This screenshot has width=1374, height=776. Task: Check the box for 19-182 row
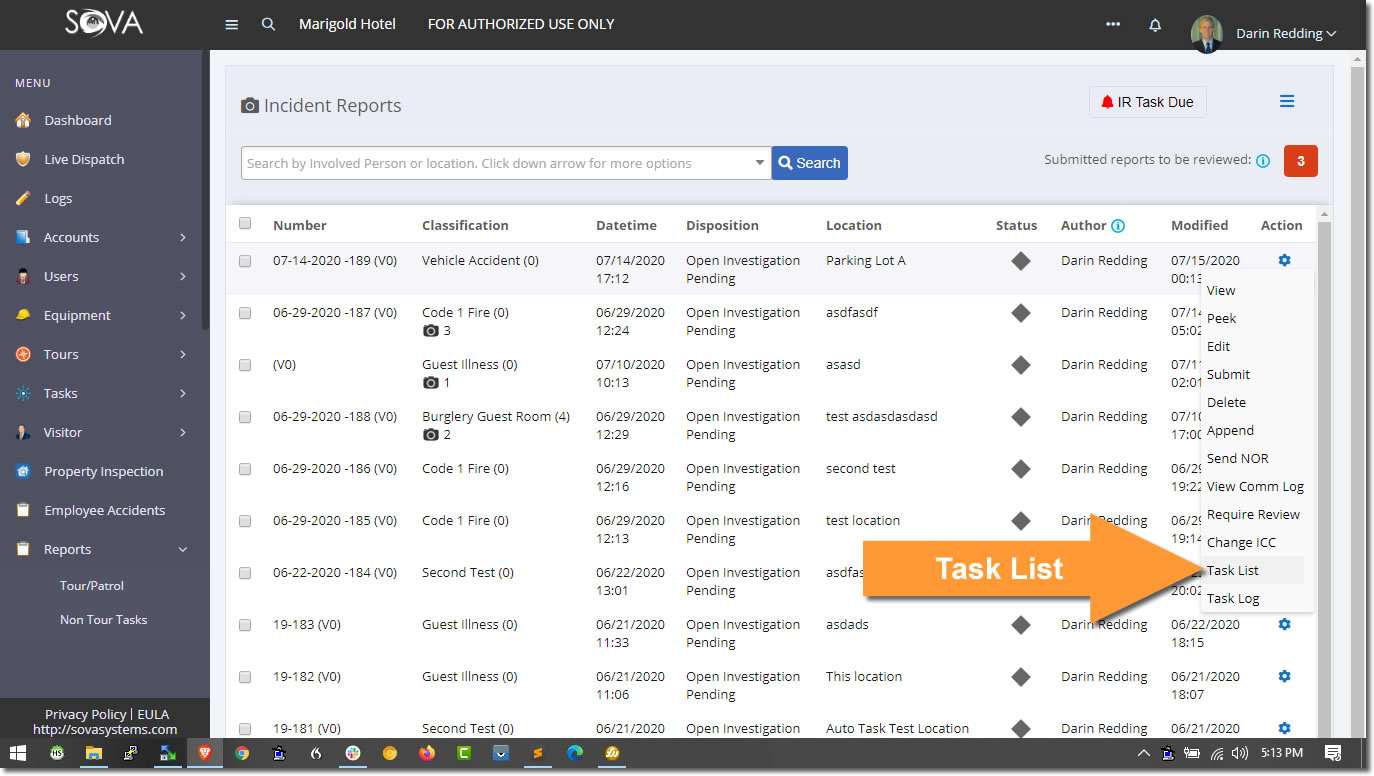click(245, 677)
